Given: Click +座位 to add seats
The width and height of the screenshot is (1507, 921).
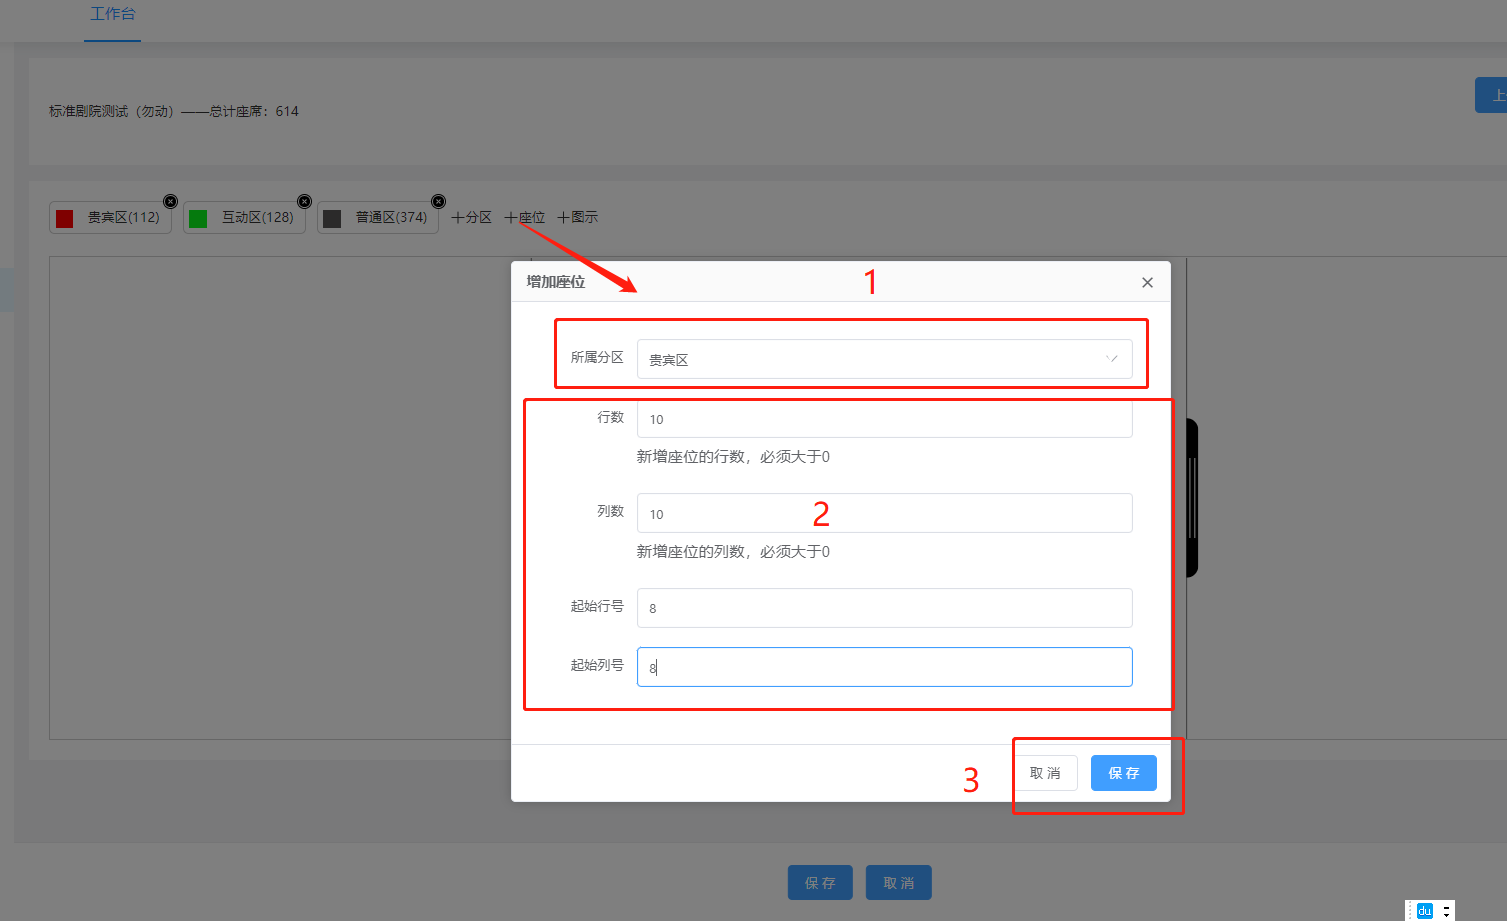Looking at the screenshot, I should 525,218.
